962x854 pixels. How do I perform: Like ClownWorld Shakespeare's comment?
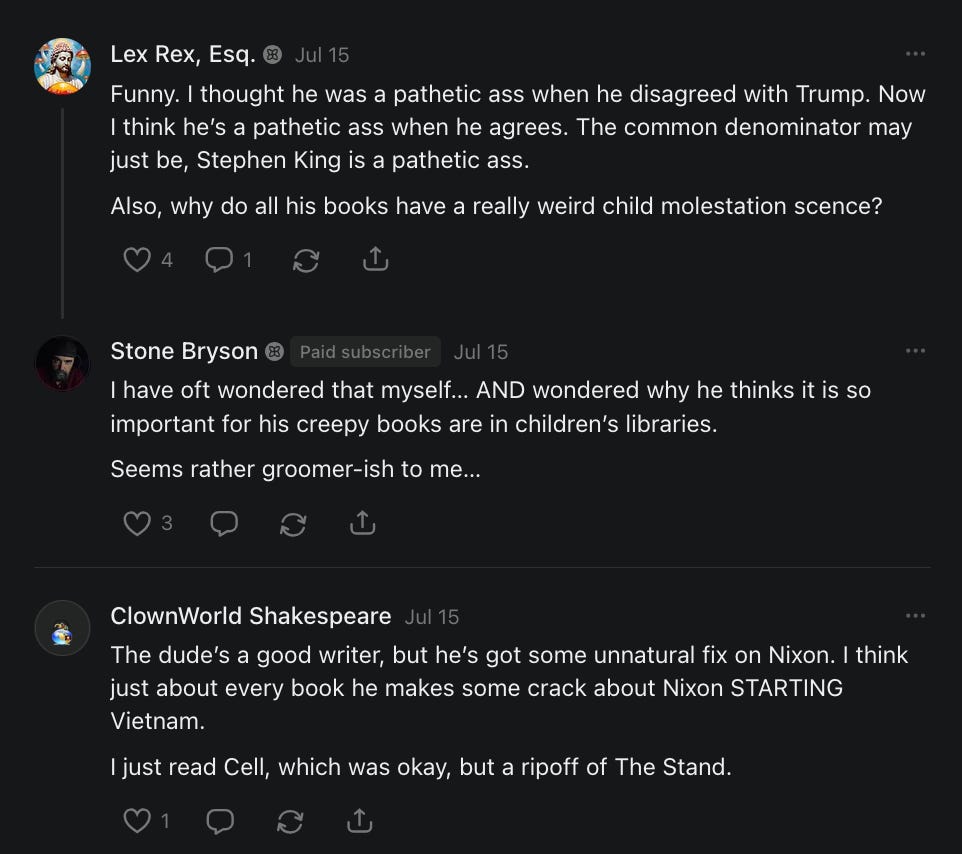click(135, 821)
